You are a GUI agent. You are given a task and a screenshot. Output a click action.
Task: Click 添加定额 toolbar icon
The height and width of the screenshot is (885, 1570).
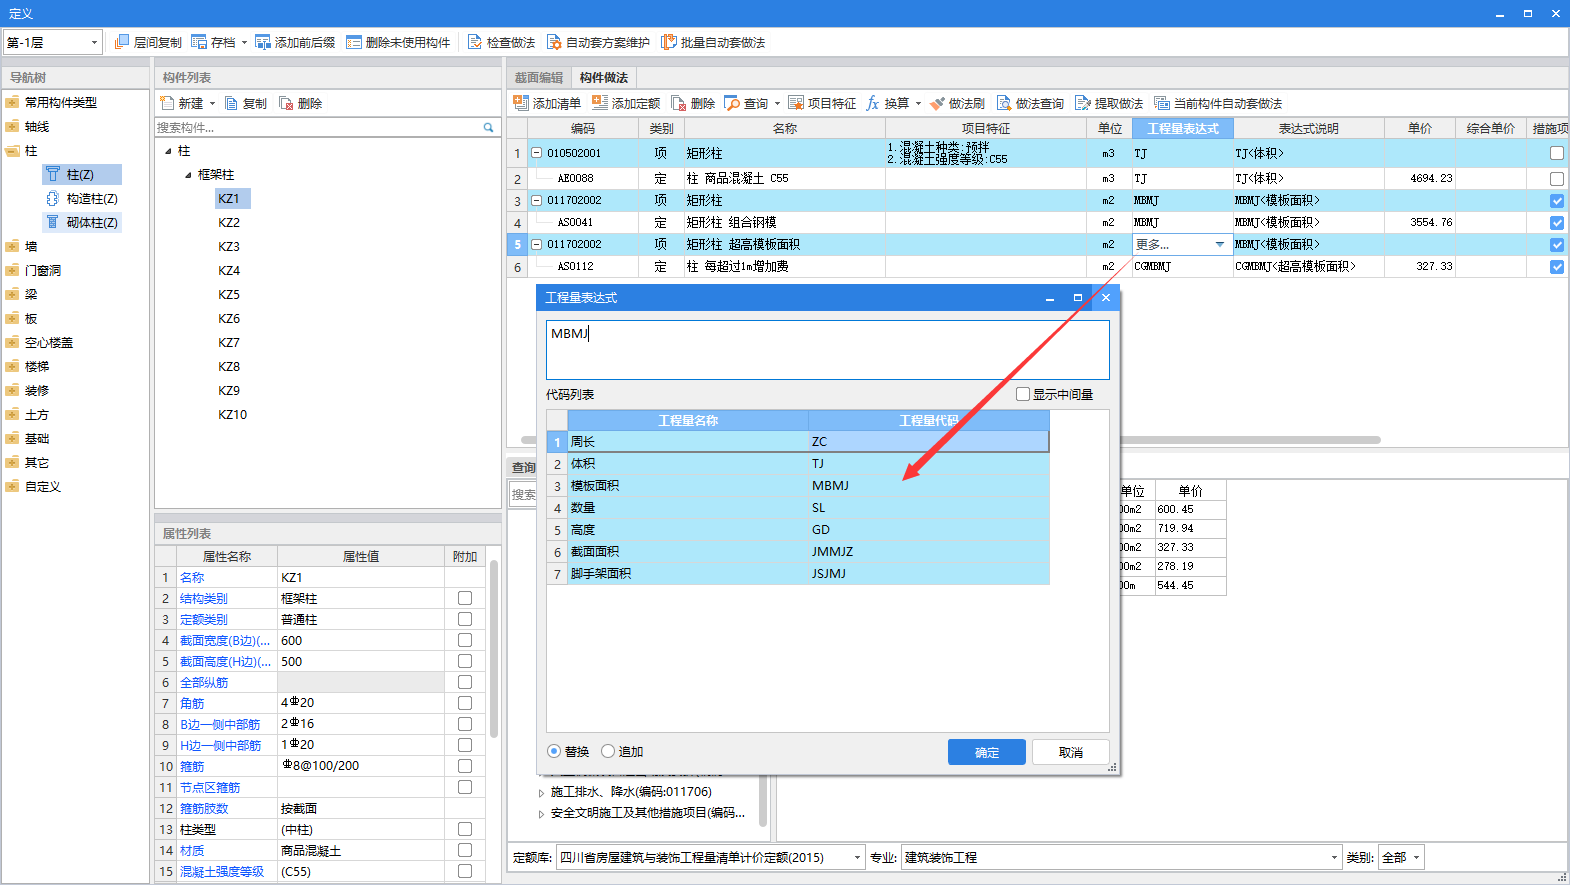tap(600, 103)
